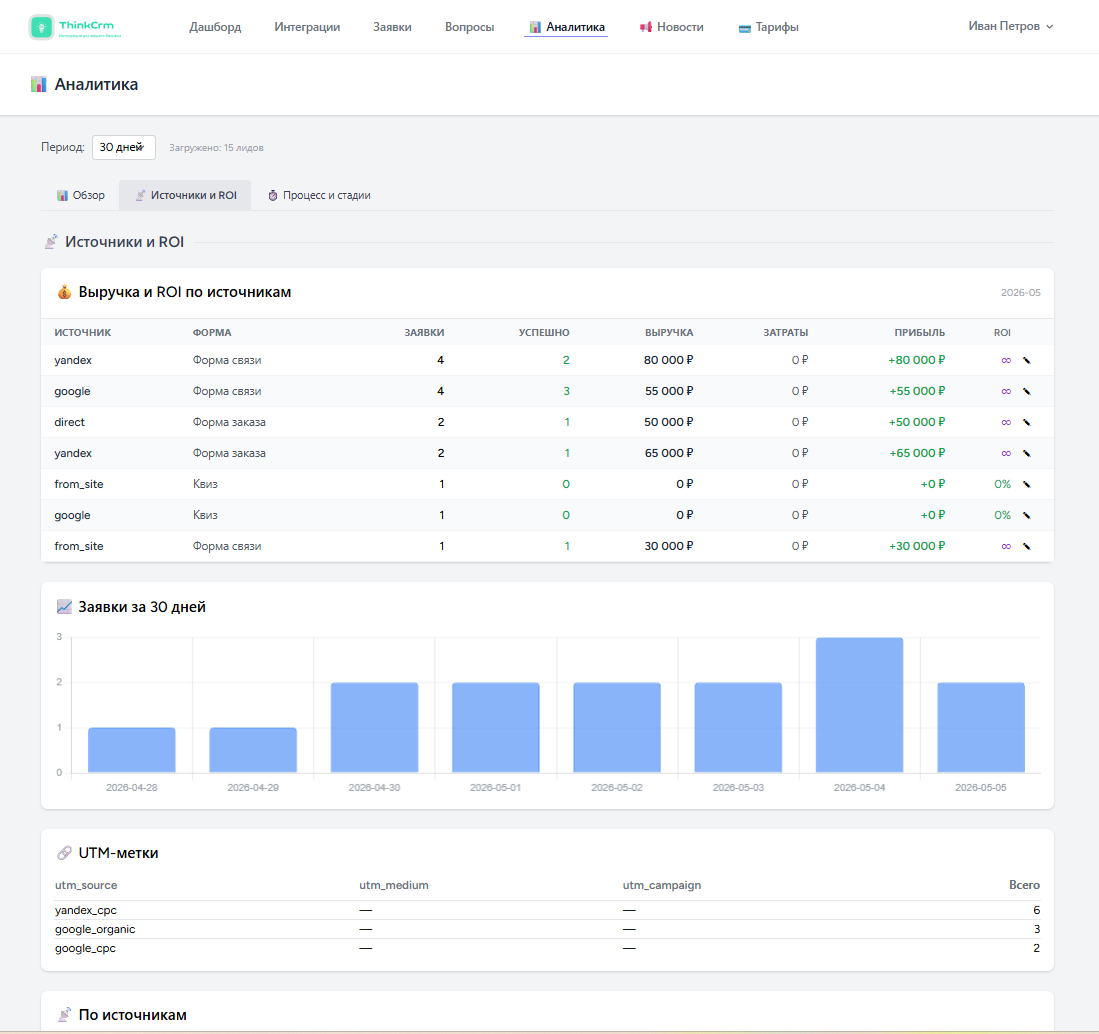Open the Период 30 дней dropdown

click(123, 147)
